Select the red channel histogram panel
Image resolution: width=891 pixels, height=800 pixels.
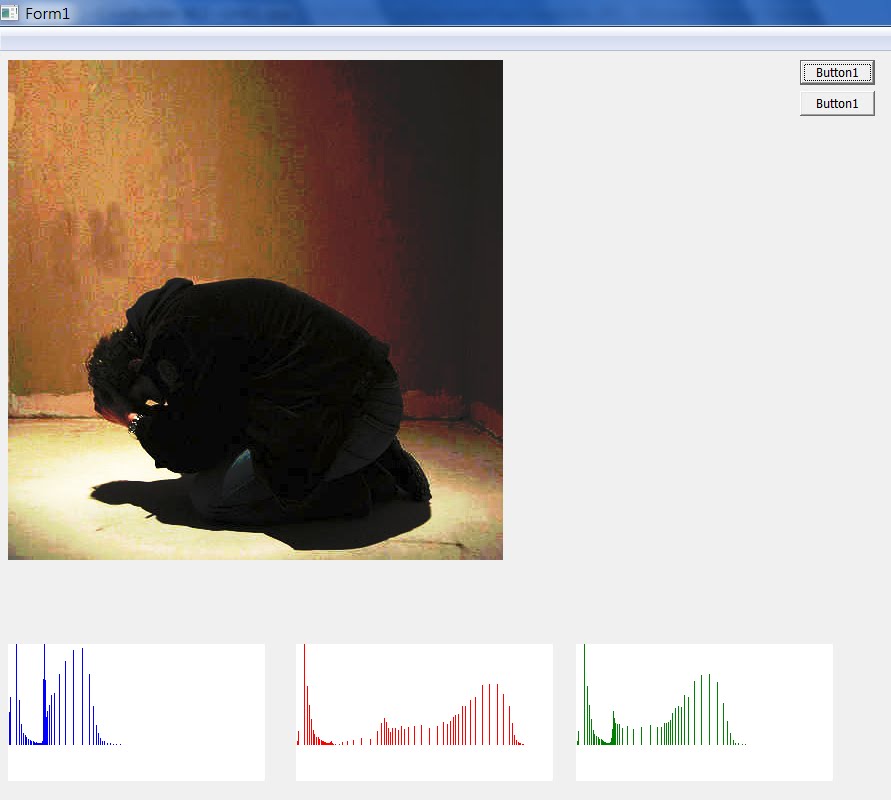[x=424, y=712]
